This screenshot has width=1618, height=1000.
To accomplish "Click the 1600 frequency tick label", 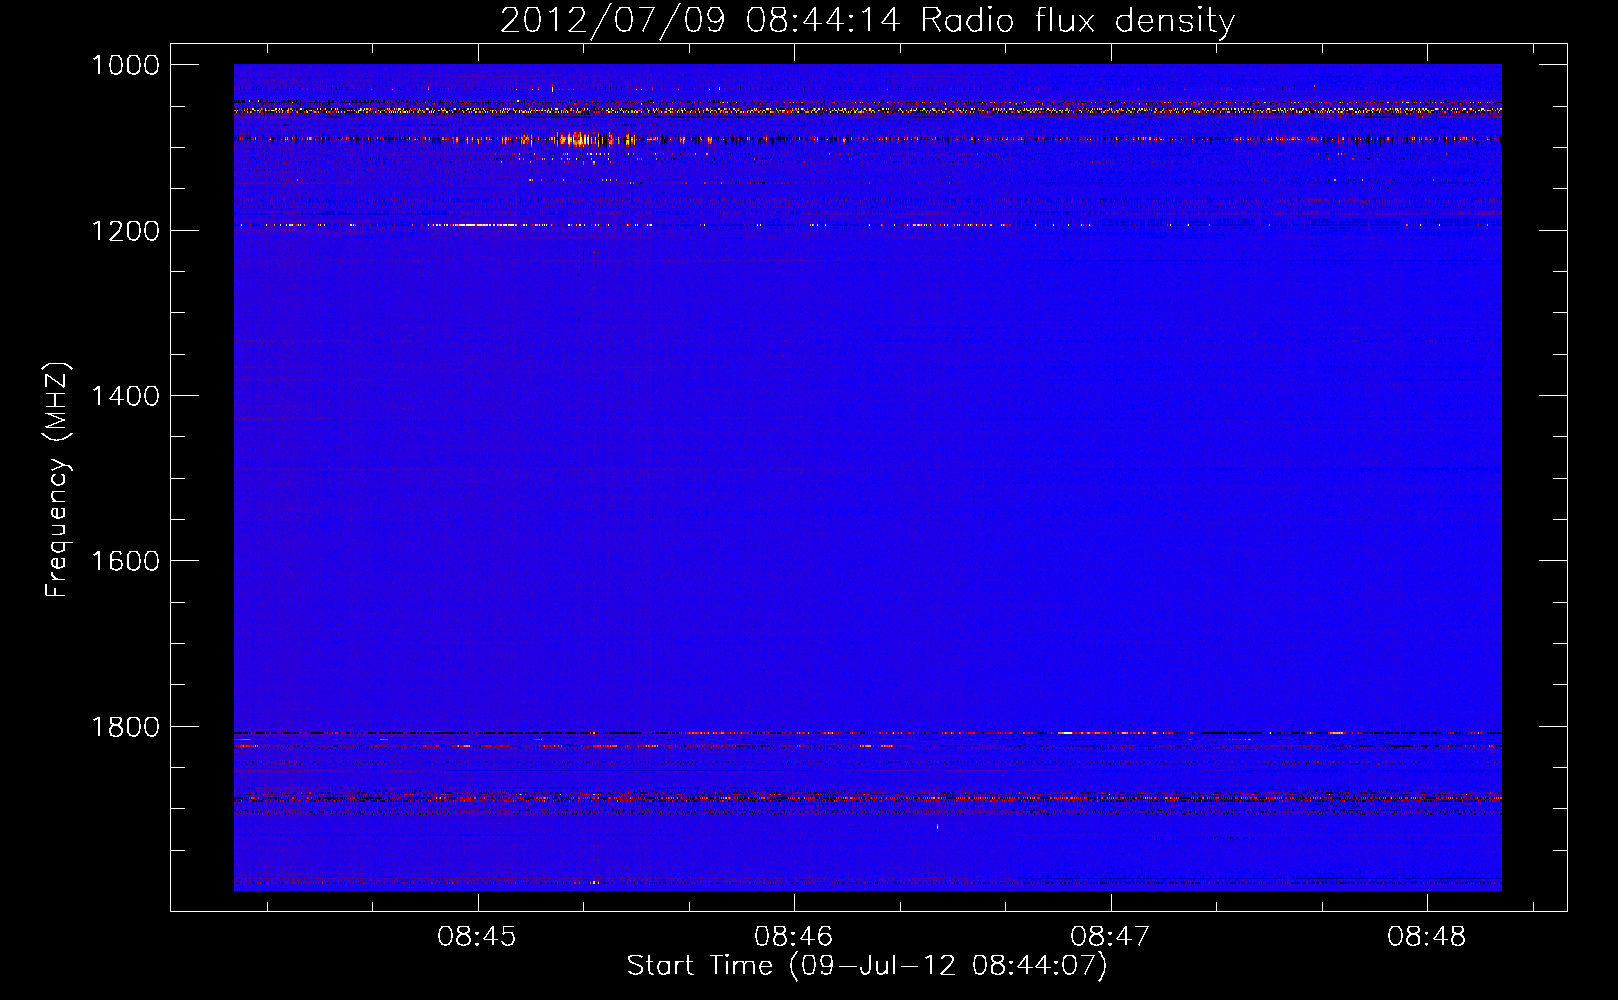I will 125,561.
